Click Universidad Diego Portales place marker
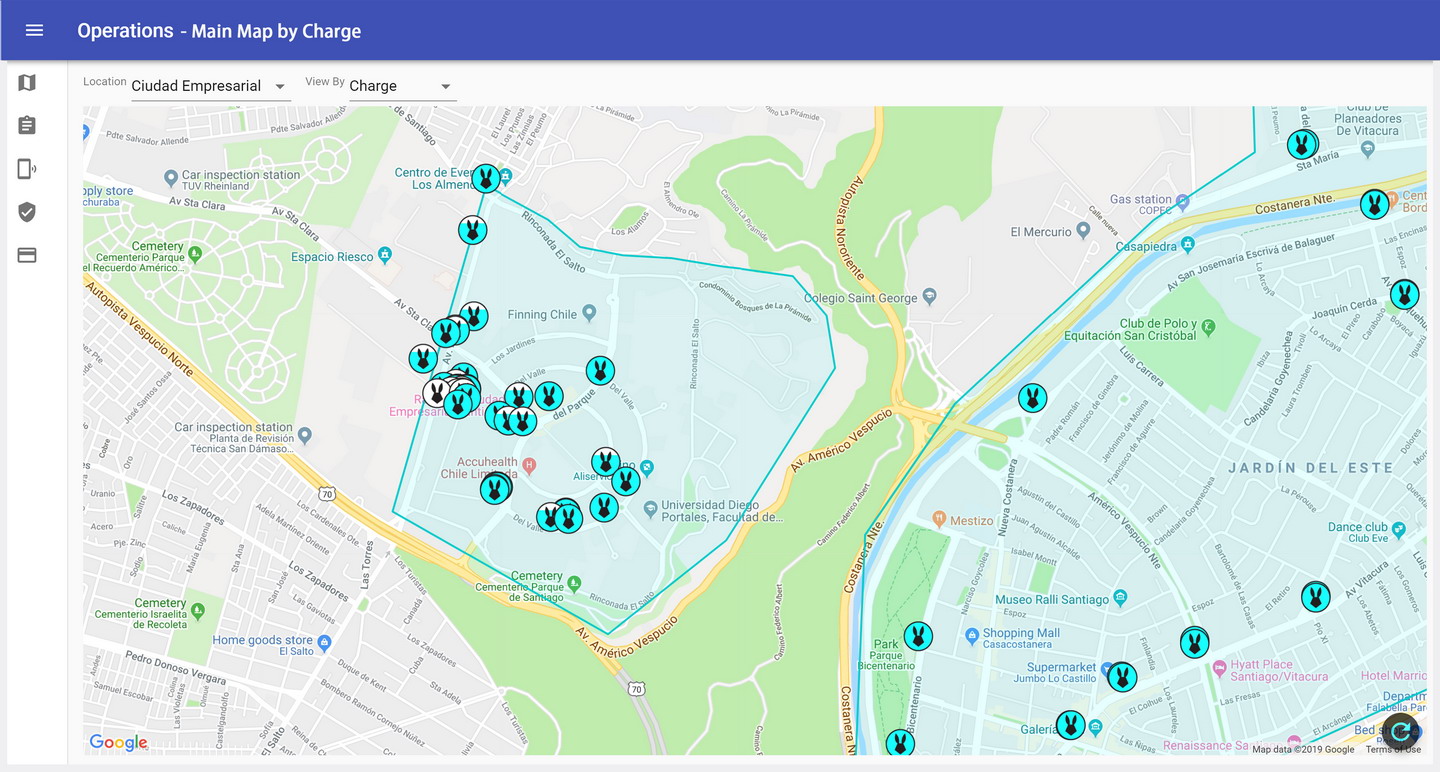Image resolution: width=1440 pixels, height=772 pixels. tap(650, 510)
